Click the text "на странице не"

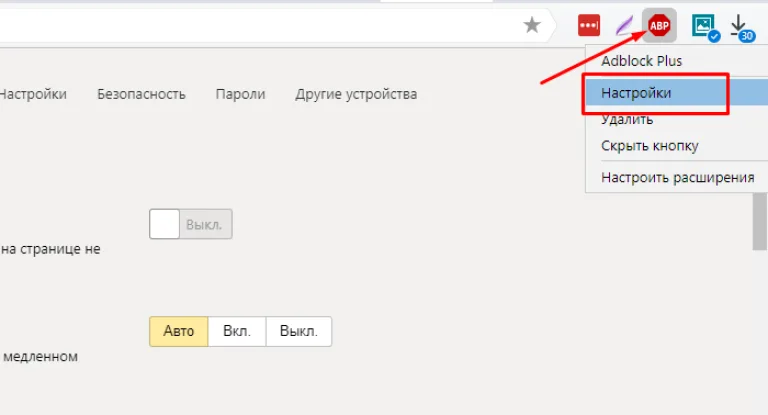[x=50, y=249]
